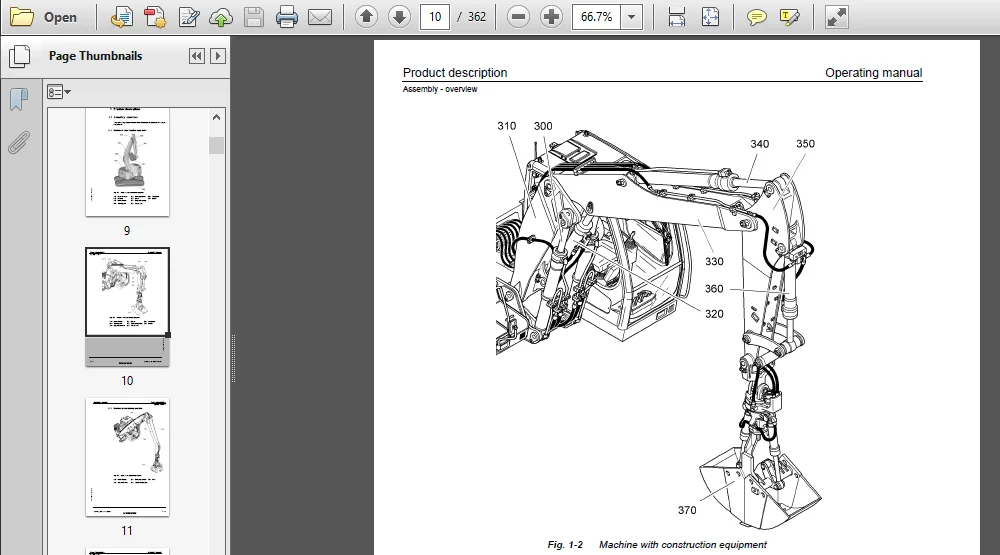Click the Open folder button
This screenshot has height=555, width=1000.
click(x=43, y=17)
